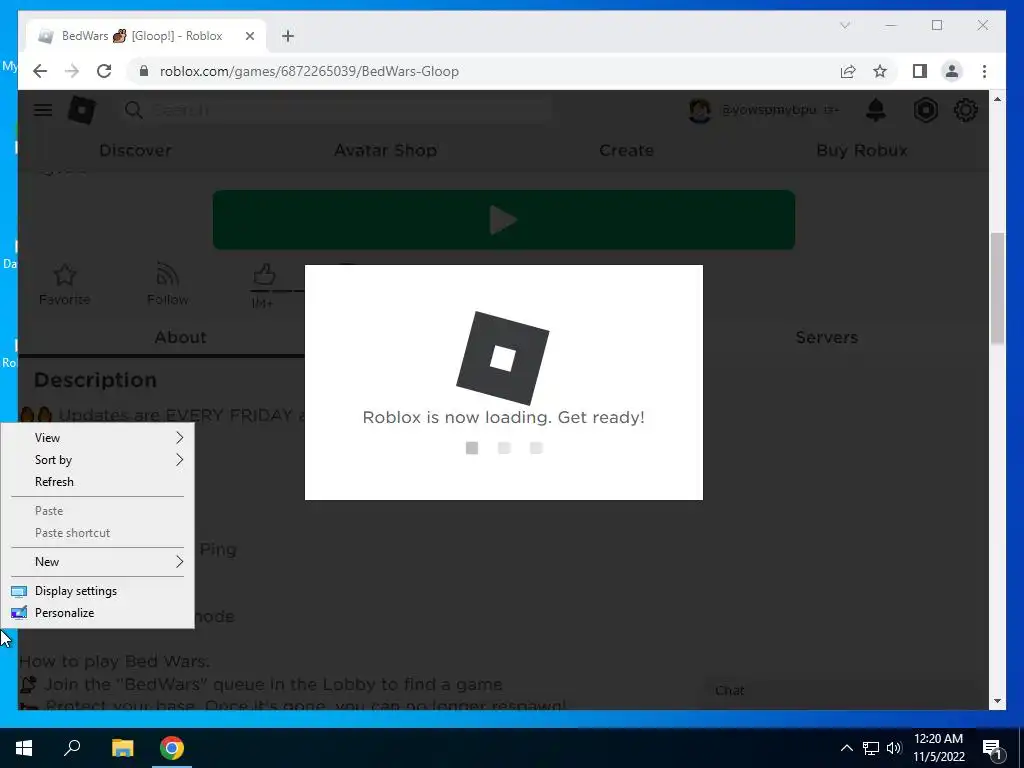The image size is (1024, 768).
Task: Click the green Play button
Action: click(x=504, y=219)
